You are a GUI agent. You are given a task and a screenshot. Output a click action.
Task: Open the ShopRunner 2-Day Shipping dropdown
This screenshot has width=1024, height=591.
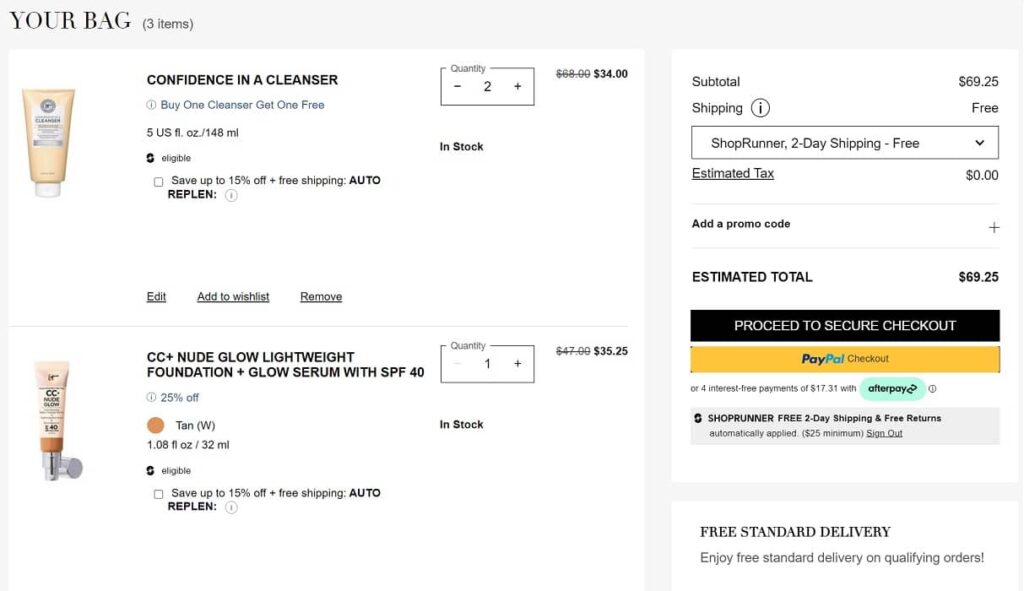click(x=844, y=143)
